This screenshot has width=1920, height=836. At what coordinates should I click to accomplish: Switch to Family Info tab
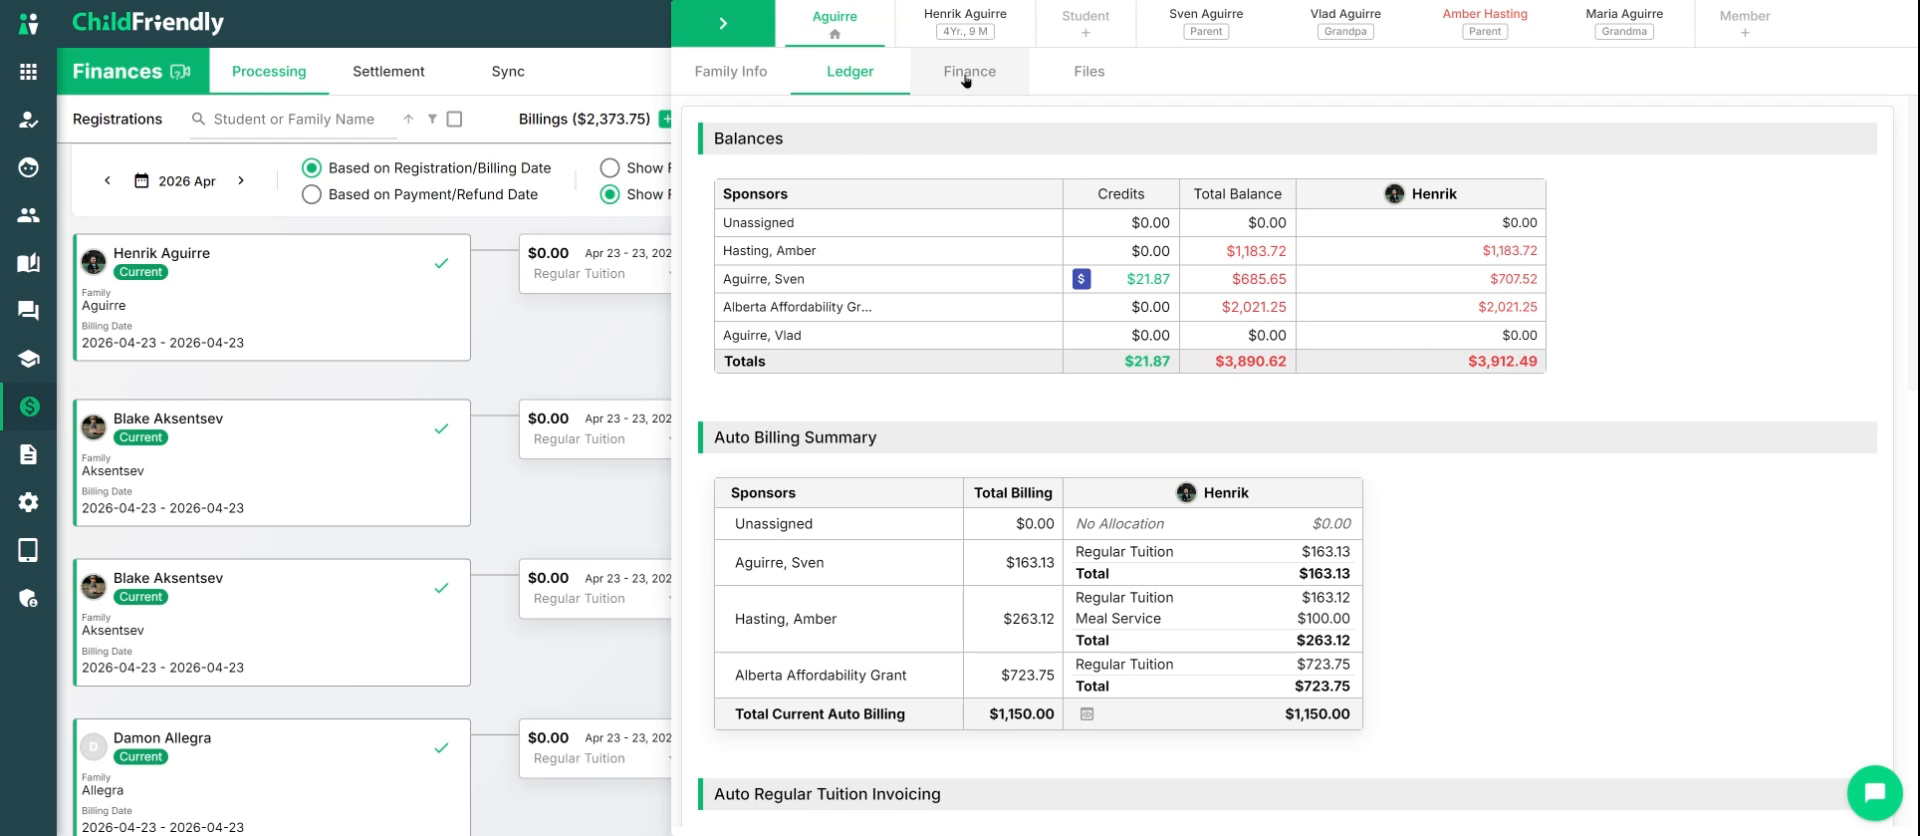pos(731,71)
